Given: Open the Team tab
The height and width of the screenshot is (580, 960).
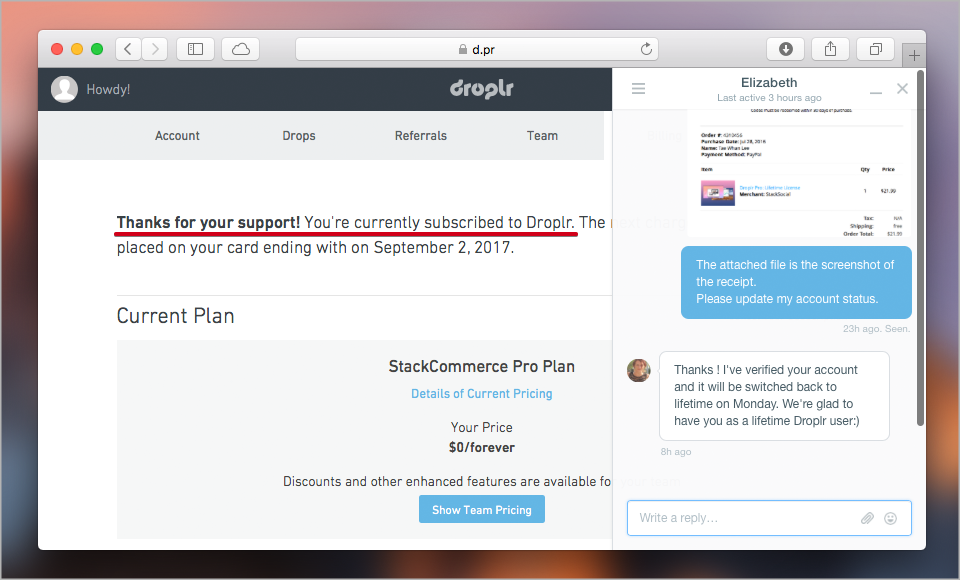Looking at the screenshot, I should tap(542, 135).
